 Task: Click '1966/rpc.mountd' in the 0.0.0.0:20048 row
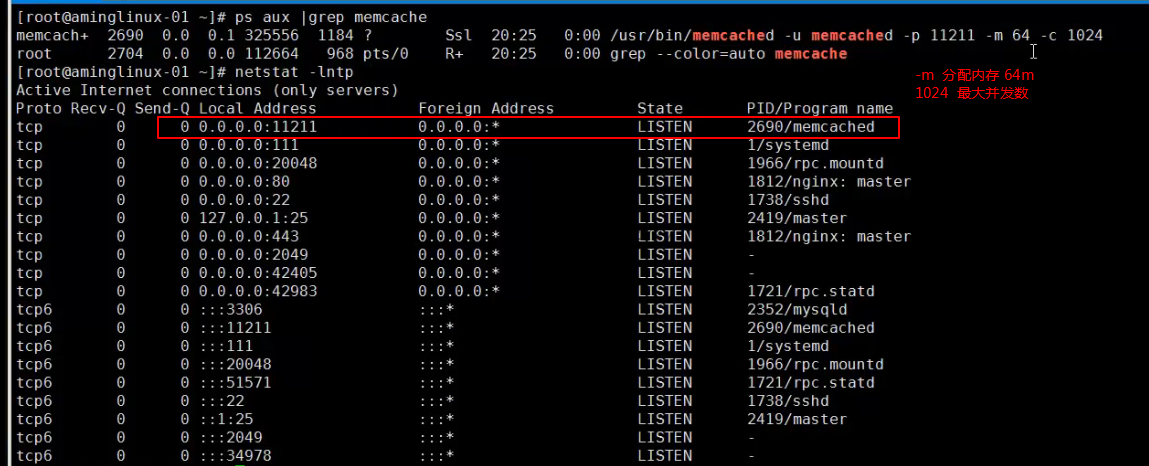coord(816,163)
